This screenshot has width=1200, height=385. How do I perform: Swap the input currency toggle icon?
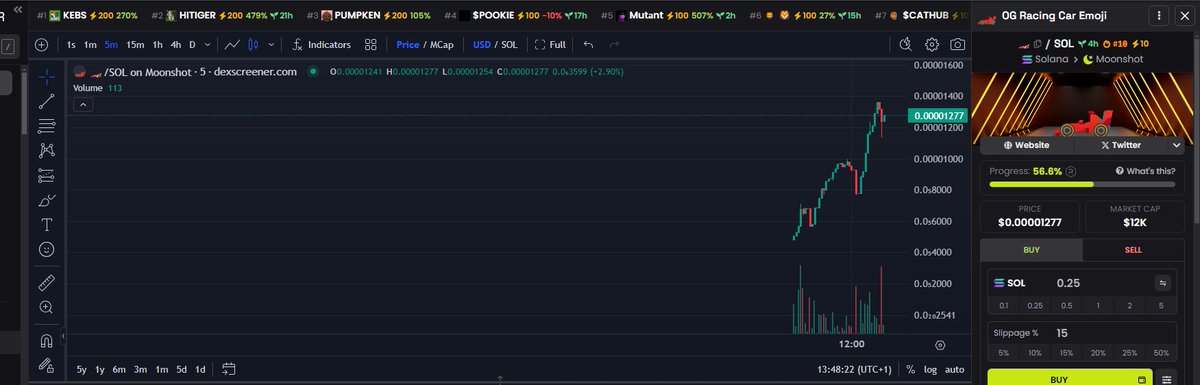1162,283
